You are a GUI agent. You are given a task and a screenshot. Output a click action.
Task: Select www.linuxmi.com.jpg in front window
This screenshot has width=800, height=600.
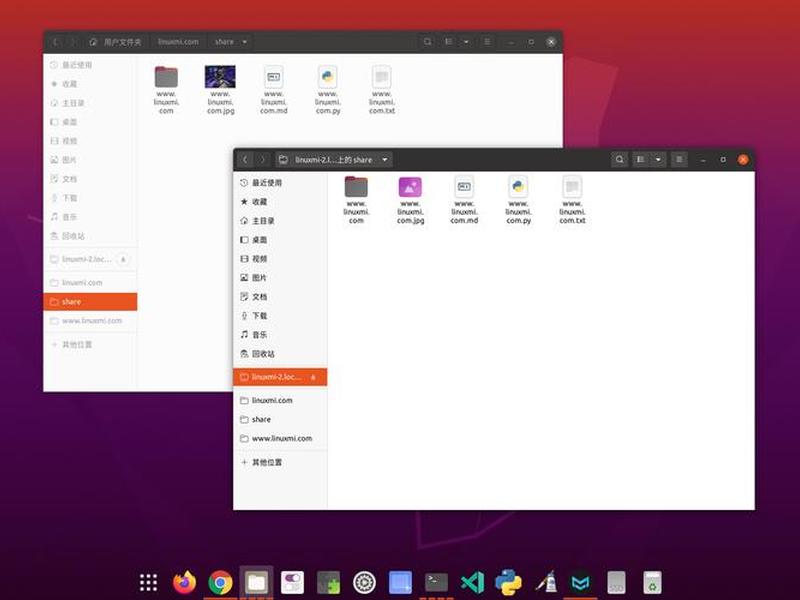point(410,199)
